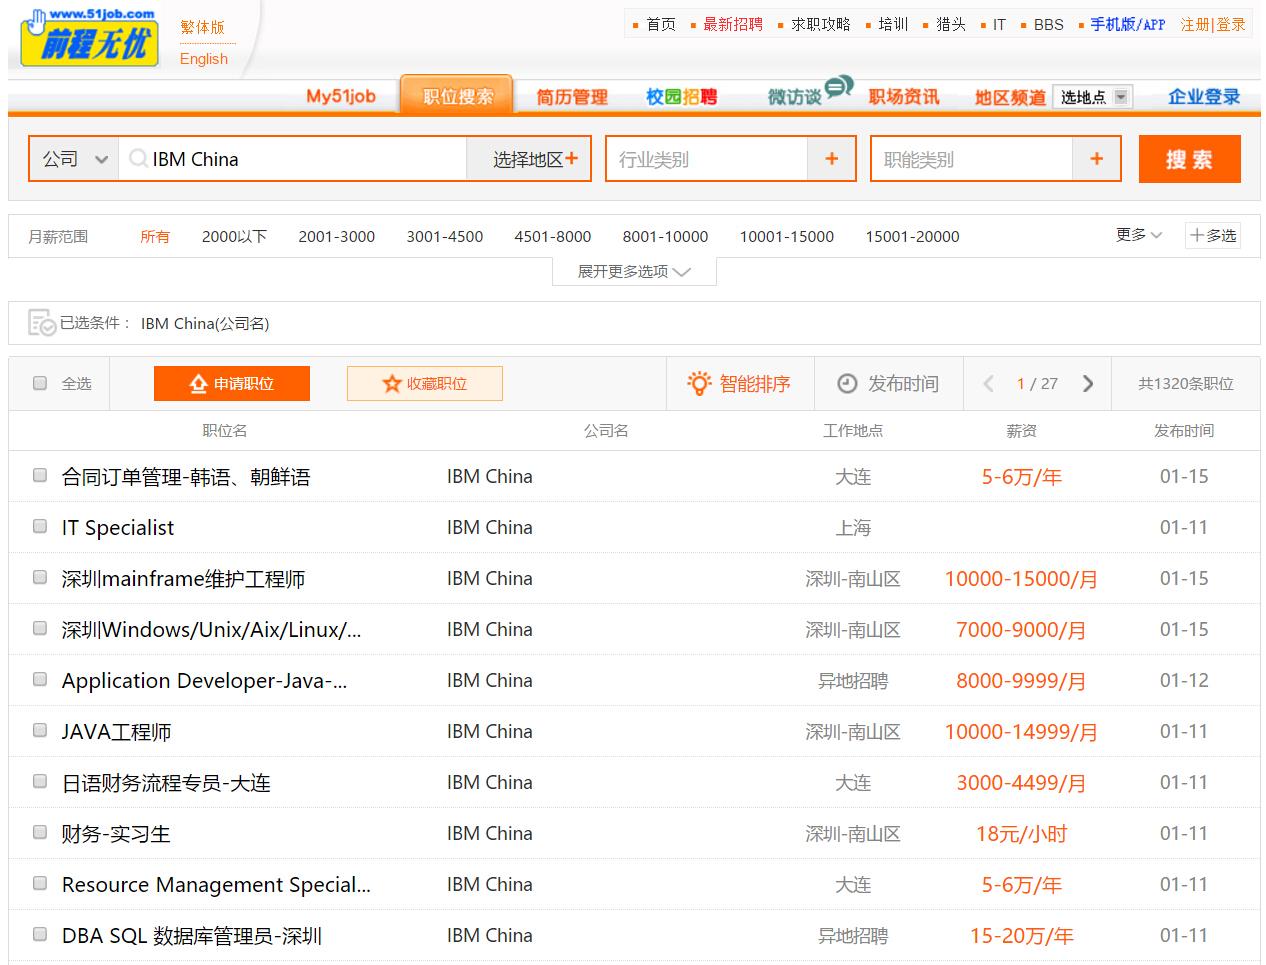The height and width of the screenshot is (965, 1266).
Task: Click the orange 搜索 button
Action: (x=1189, y=159)
